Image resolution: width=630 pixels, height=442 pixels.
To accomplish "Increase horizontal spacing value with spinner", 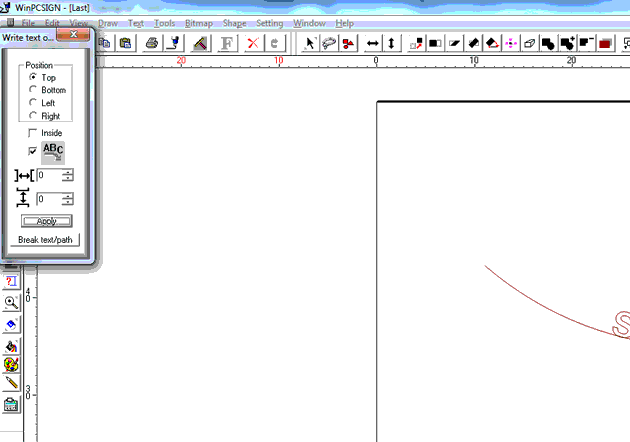I will (67, 172).
